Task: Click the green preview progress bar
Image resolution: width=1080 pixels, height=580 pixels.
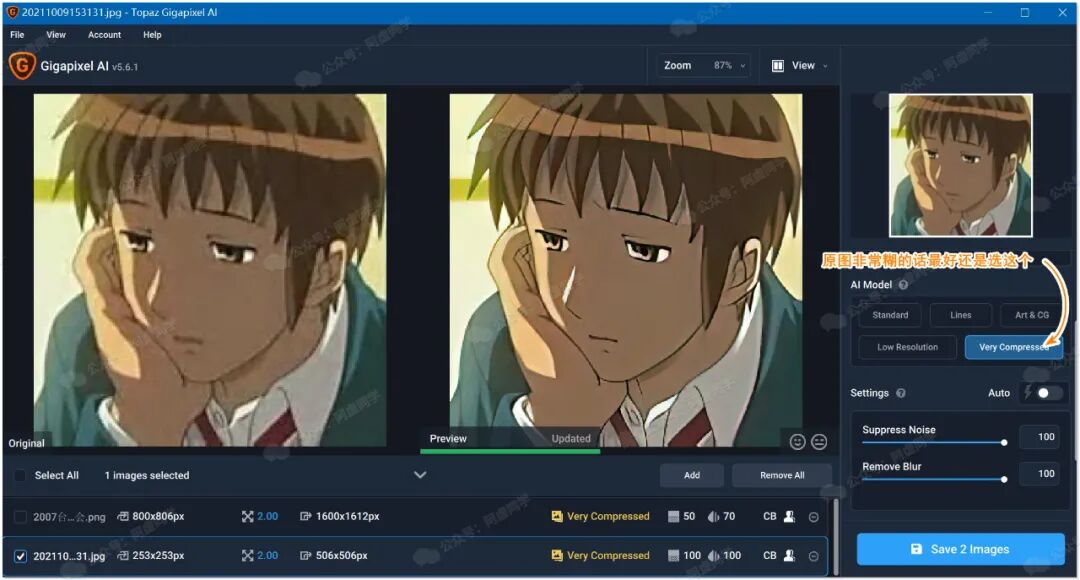Action: [x=510, y=452]
